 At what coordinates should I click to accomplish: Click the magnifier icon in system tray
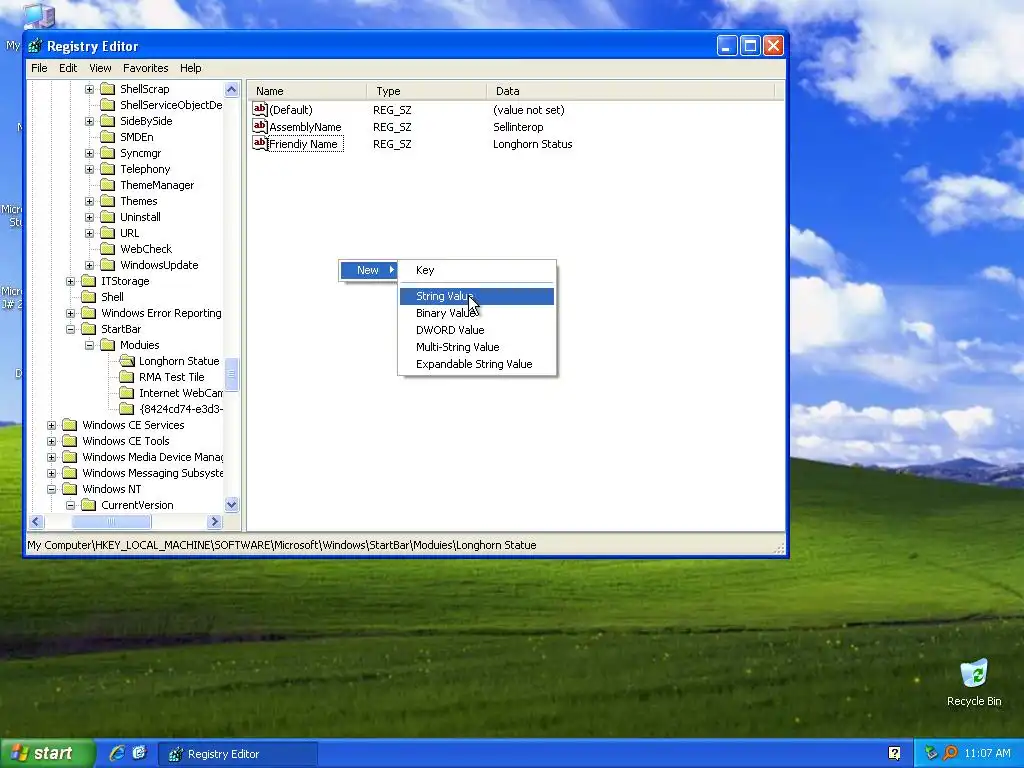[x=950, y=753]
